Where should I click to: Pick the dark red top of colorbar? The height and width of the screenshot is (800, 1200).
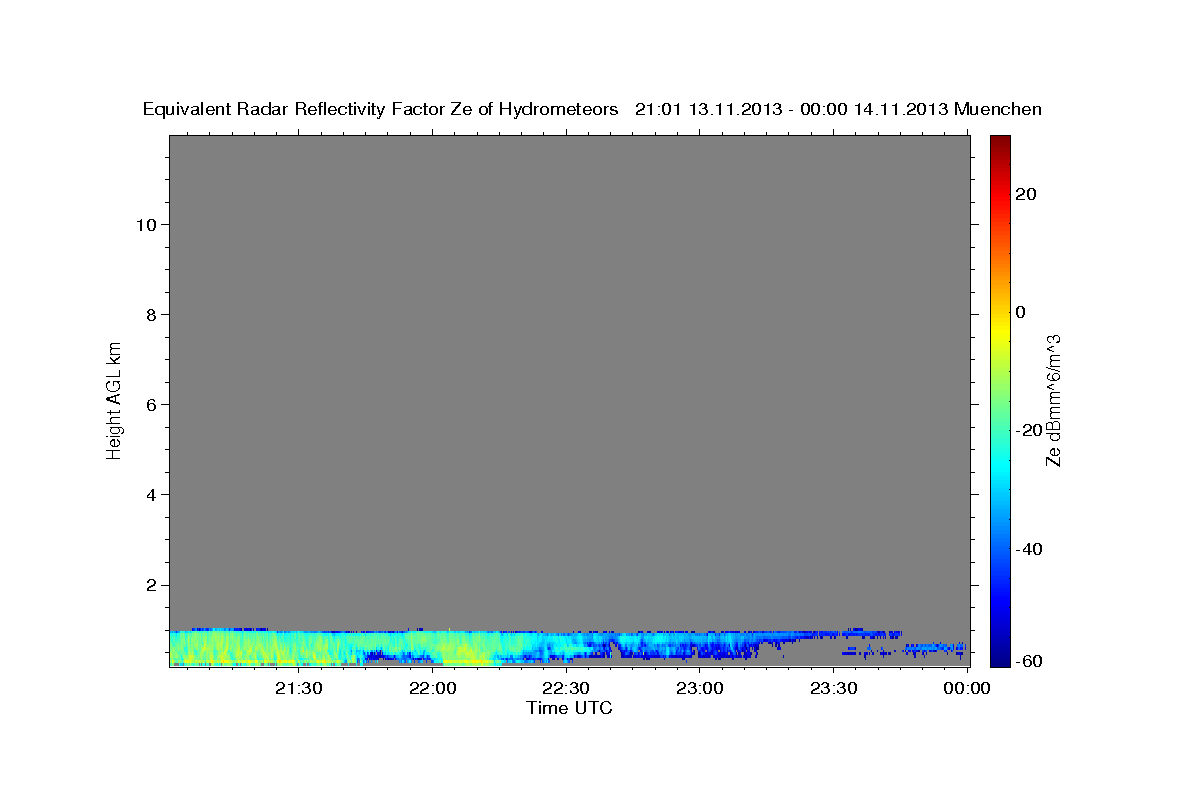point(1000,142)
